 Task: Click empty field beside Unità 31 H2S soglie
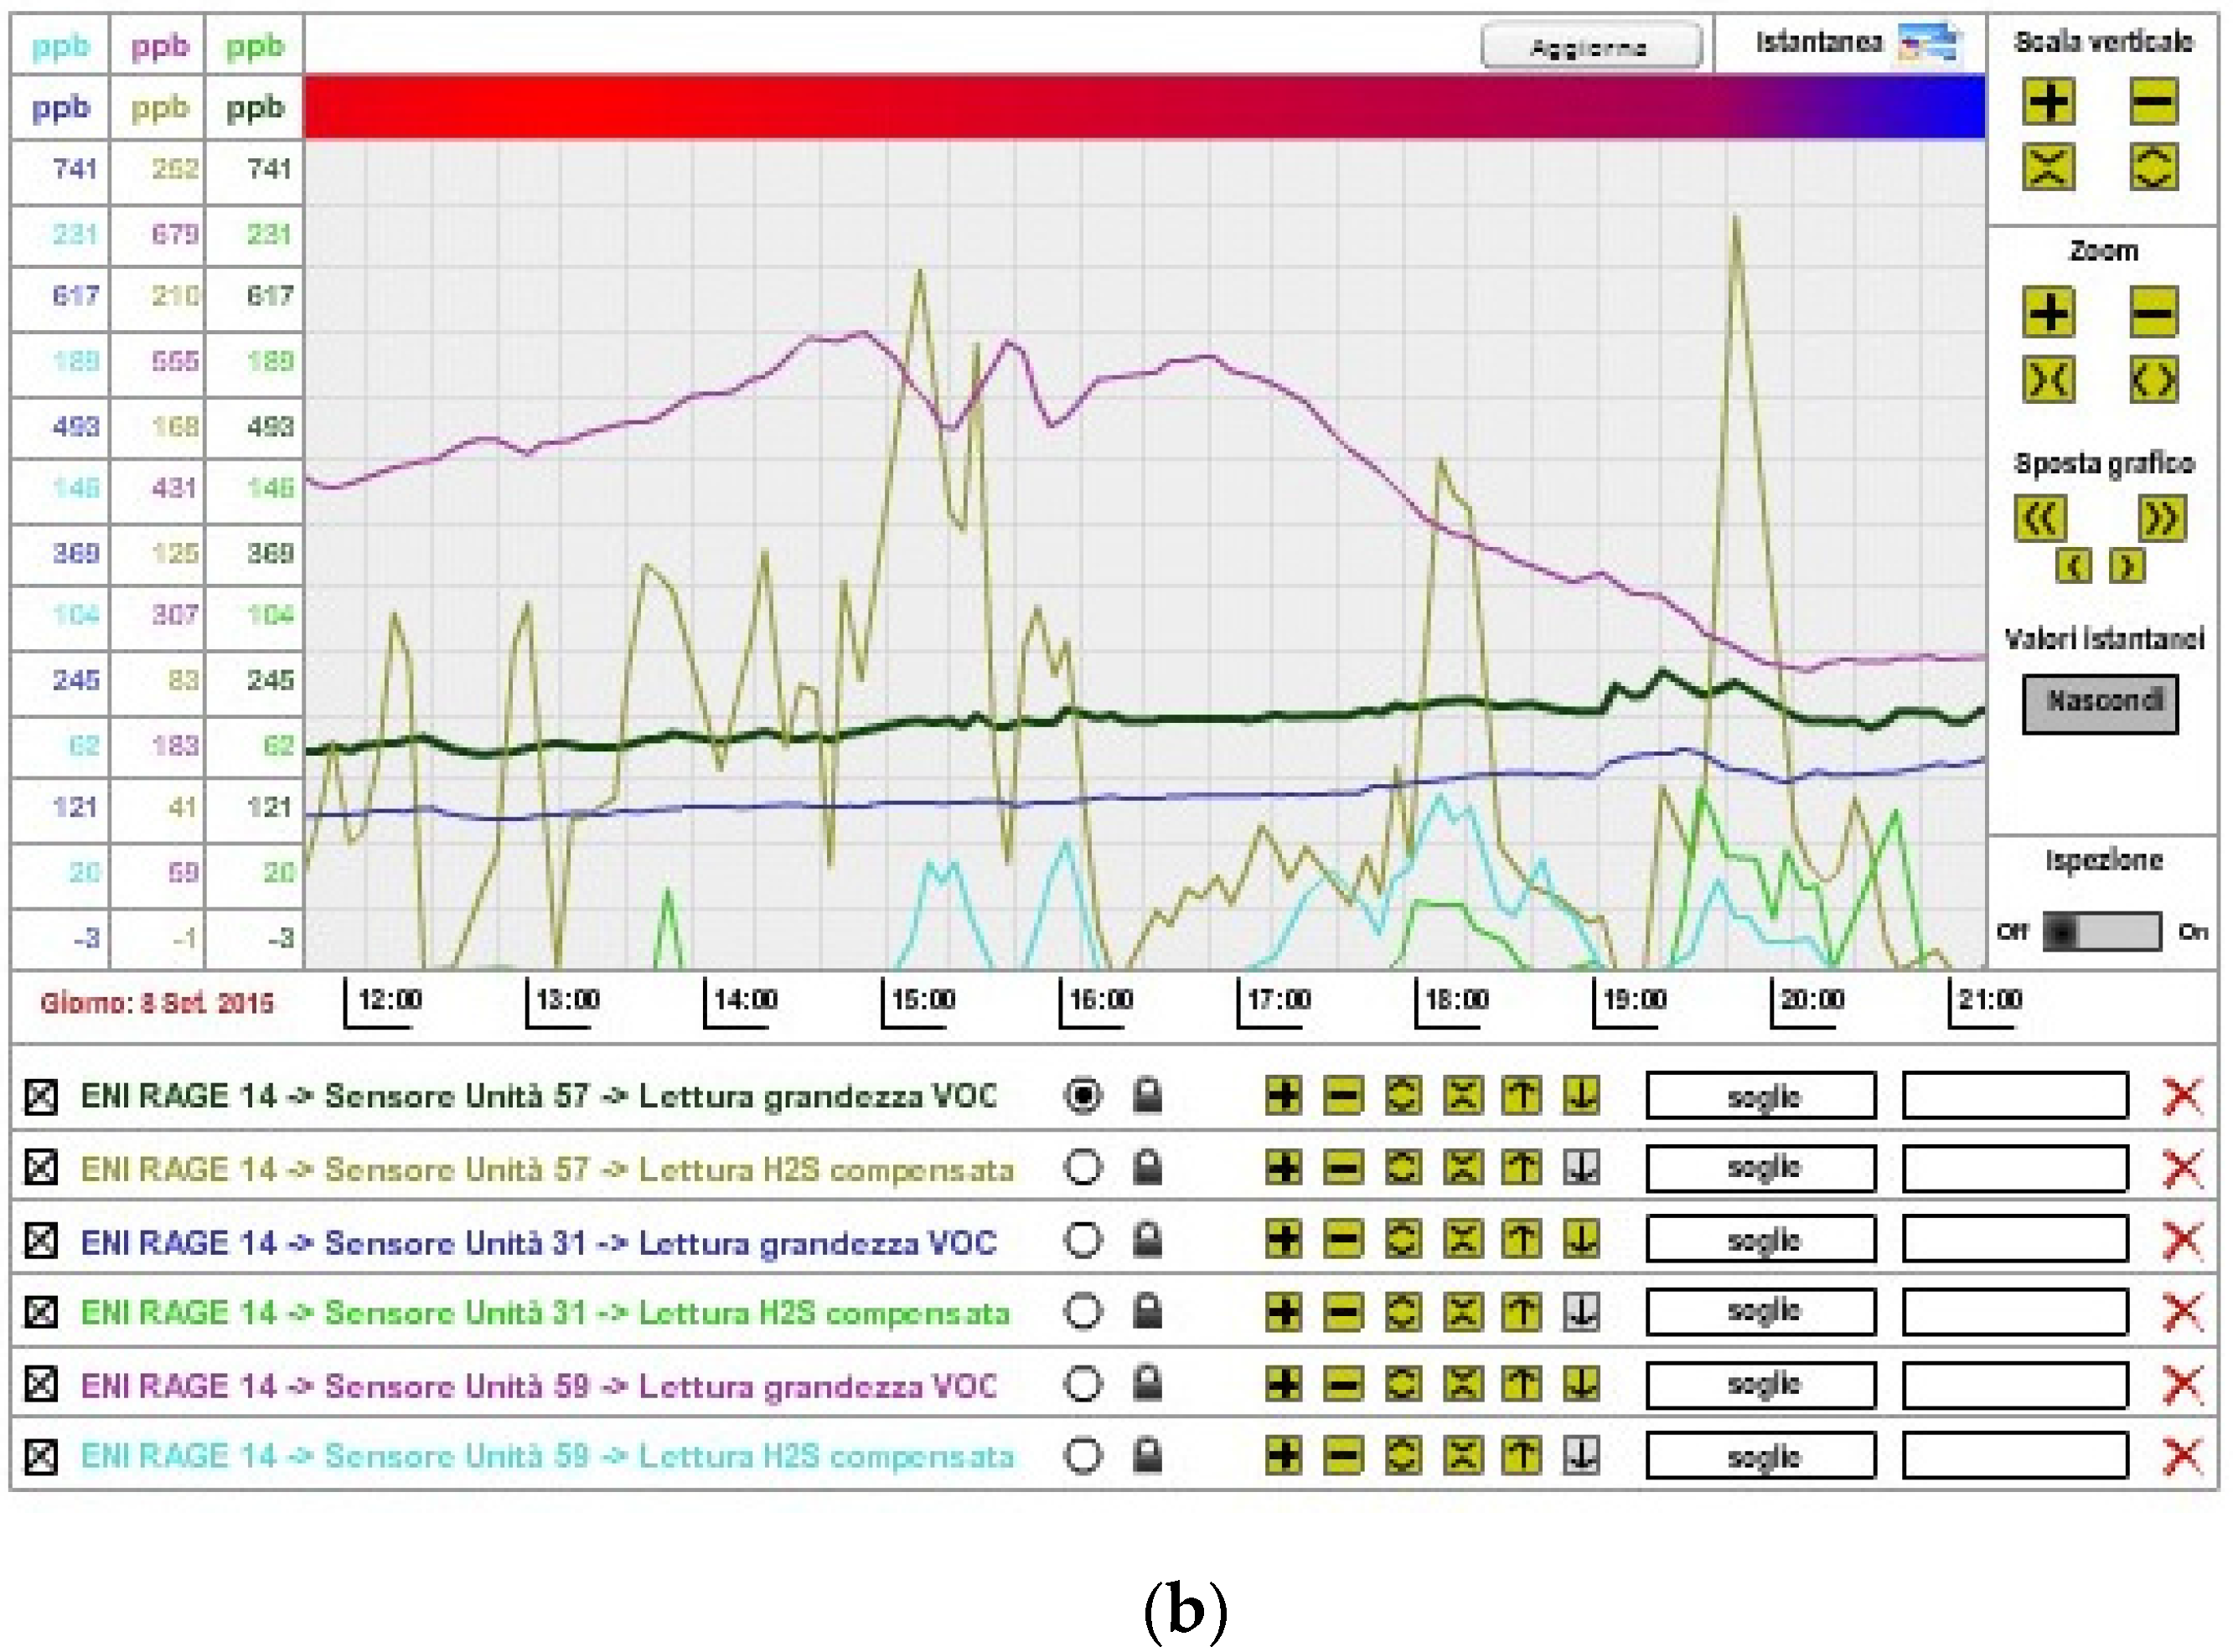pos(2014,1312)
